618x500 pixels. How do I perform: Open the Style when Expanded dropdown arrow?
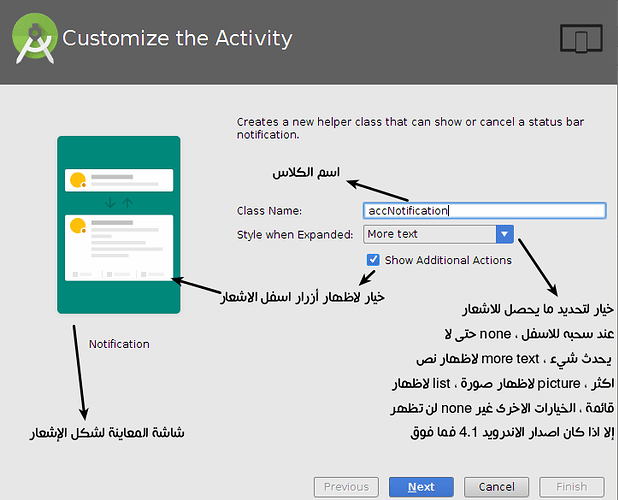[504, 234]
